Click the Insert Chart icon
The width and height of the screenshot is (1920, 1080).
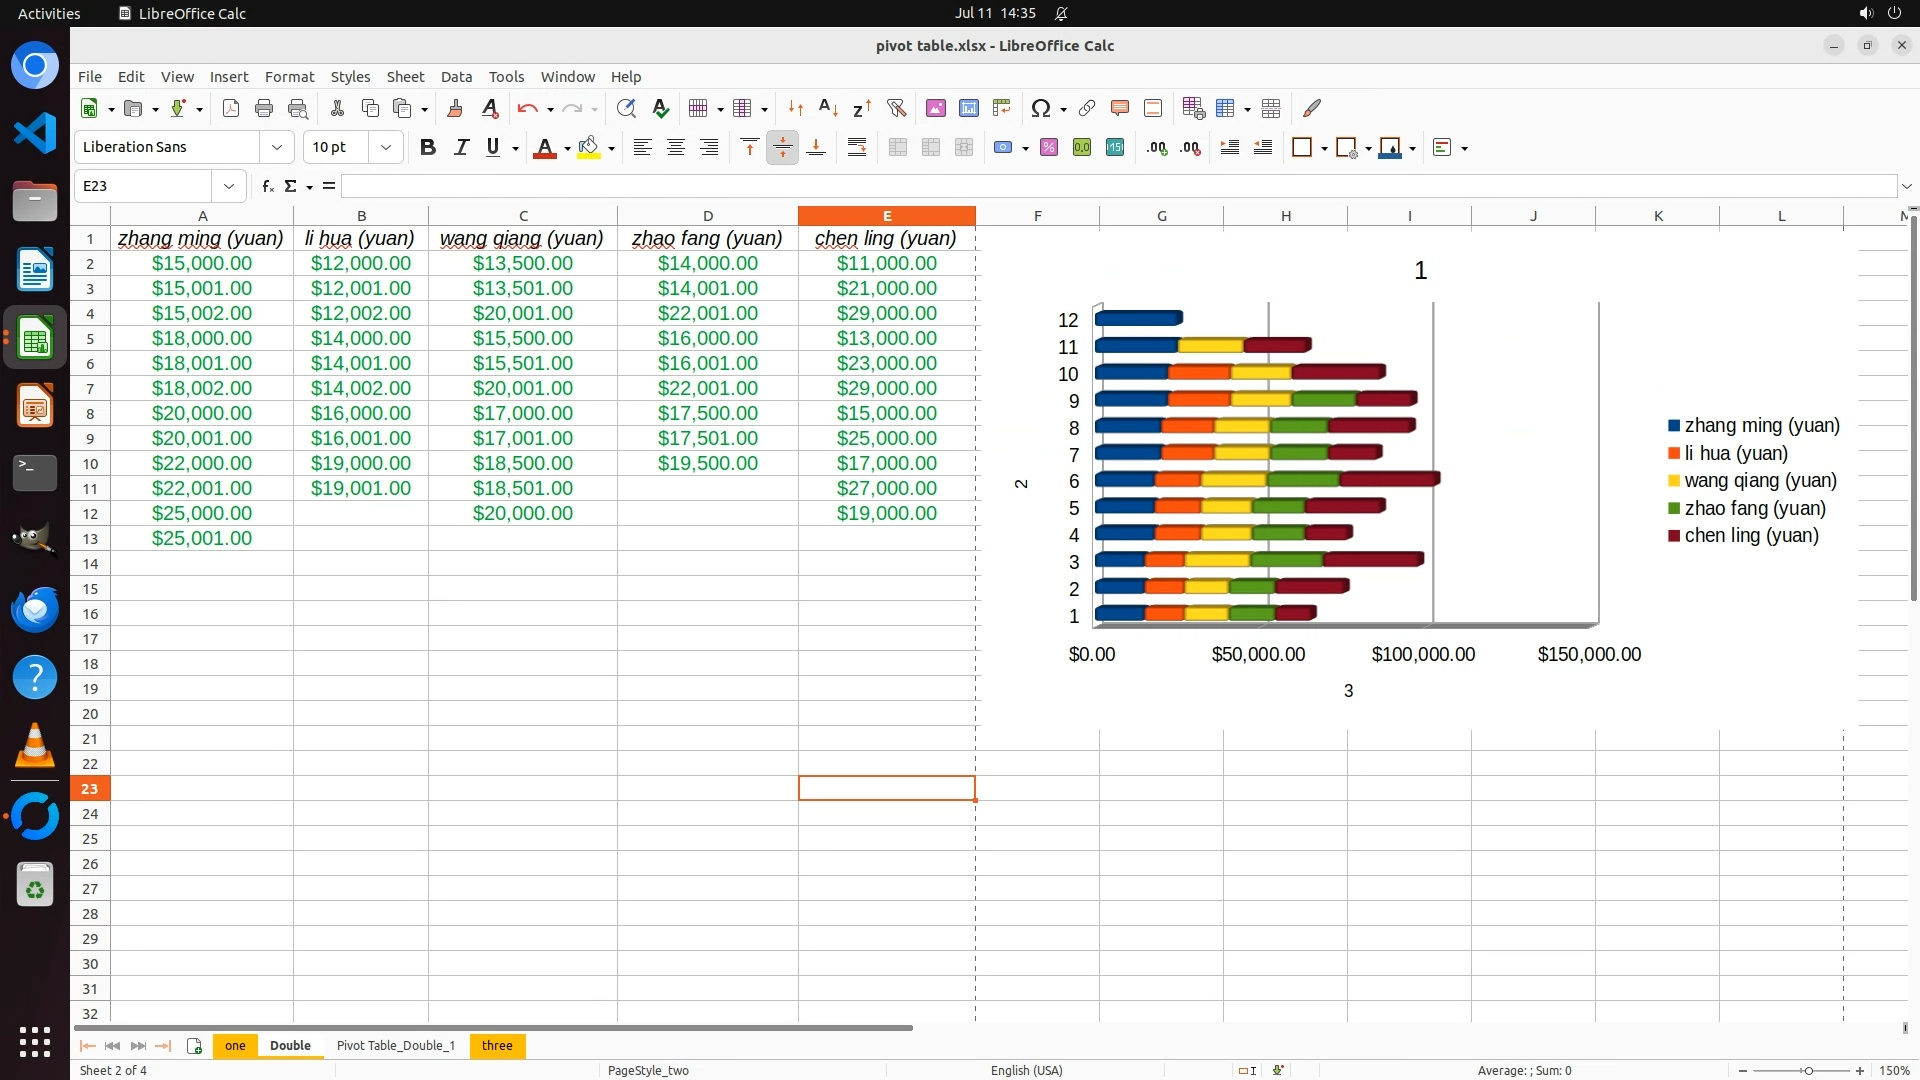tap(968, 108)
